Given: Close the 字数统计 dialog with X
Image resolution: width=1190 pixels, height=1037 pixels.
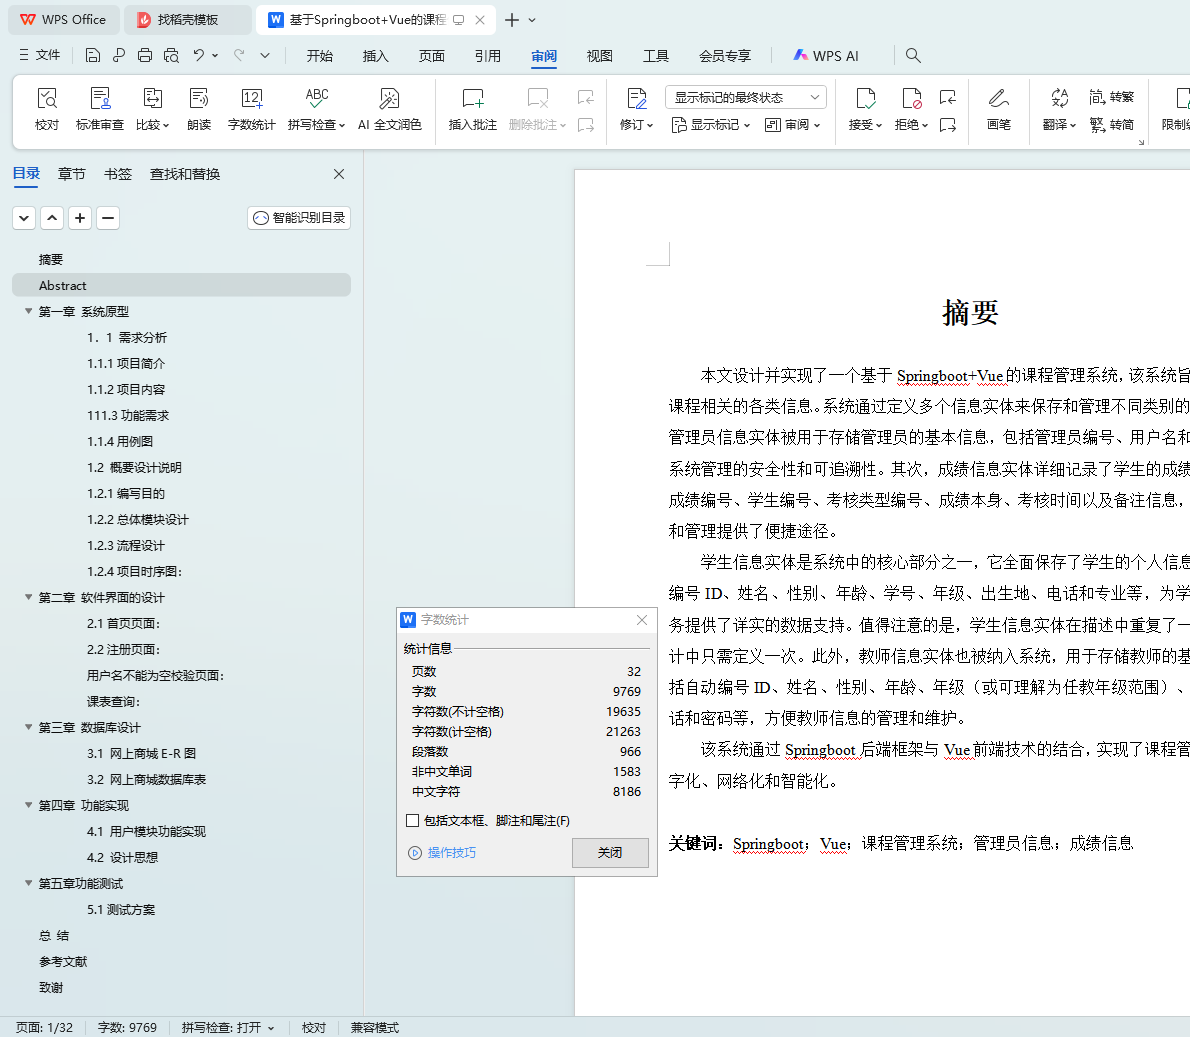Looking at the screenshot, I should (x=642, y=619).
